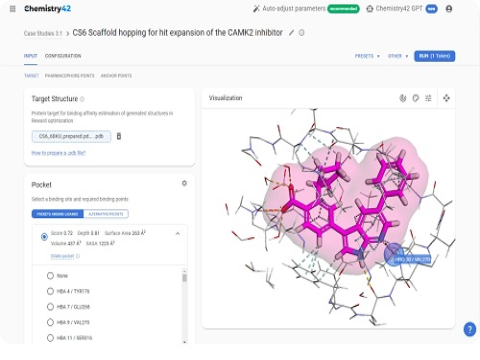This screenshot has height=360, width=480.
Task: Switch to the Configuration tab
Action: pos(63,56)
